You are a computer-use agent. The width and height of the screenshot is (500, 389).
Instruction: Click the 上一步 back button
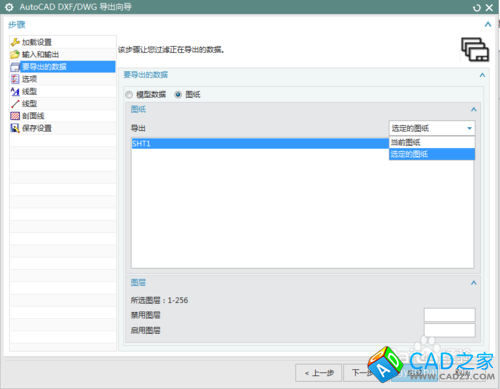coord(318,373)
